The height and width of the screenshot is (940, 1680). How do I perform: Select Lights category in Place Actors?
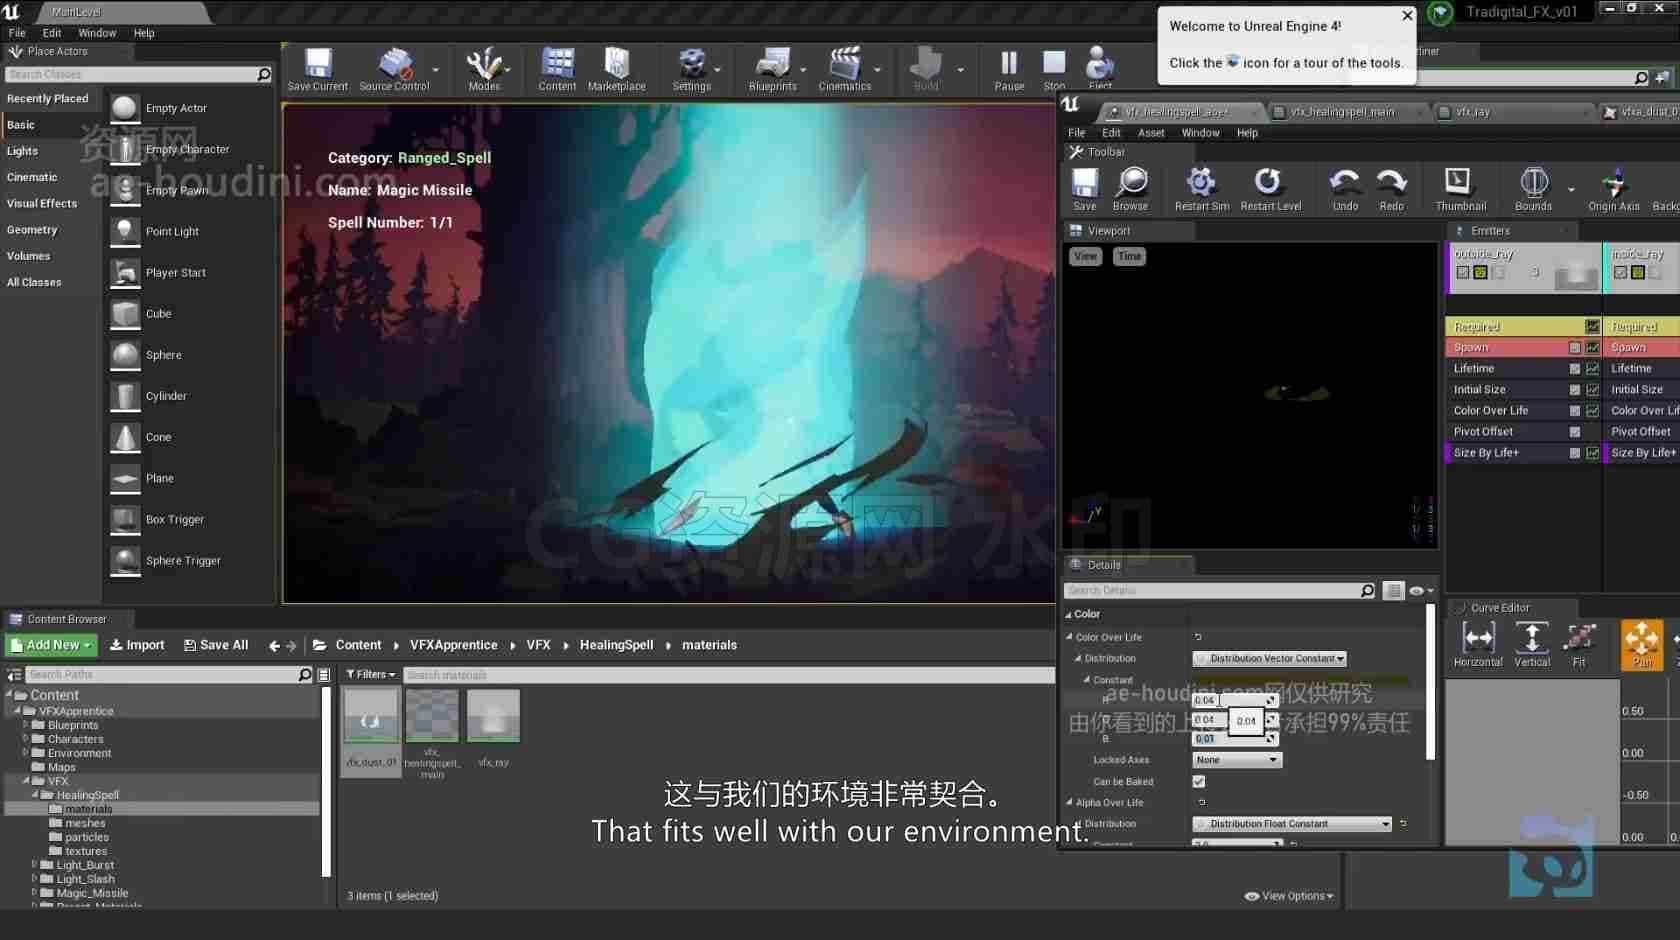[x=22, y=151]
